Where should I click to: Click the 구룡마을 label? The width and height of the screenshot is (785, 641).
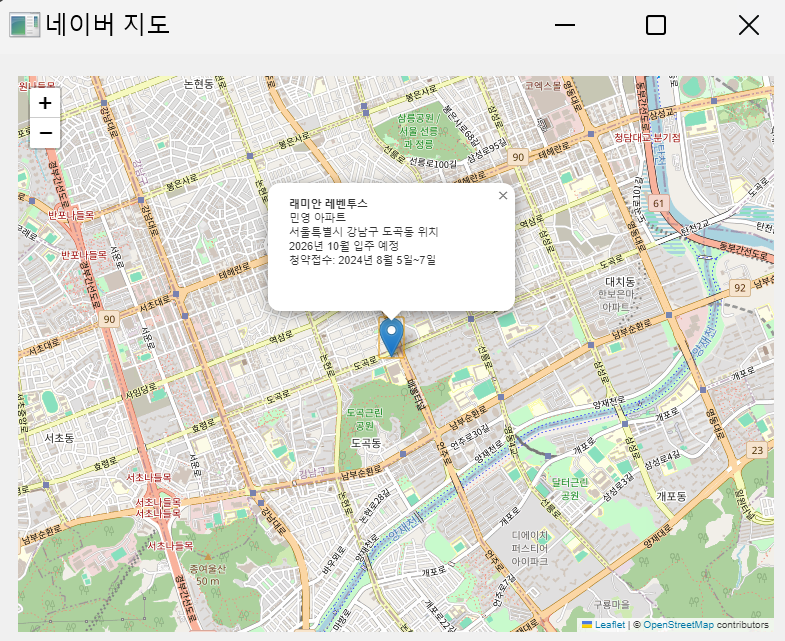[612, 604]
